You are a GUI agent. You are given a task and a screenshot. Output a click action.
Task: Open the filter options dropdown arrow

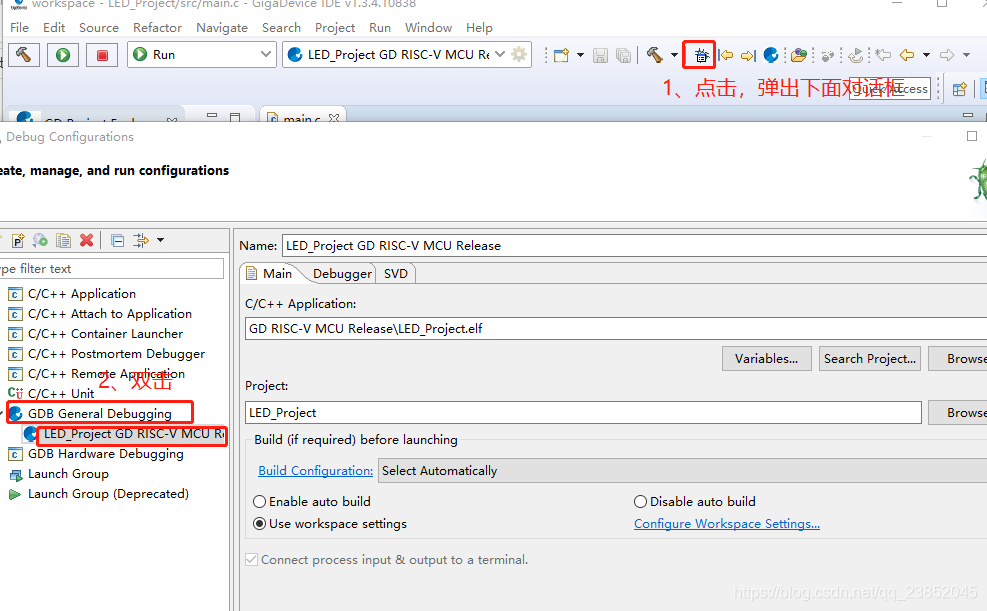pos(161,240)
